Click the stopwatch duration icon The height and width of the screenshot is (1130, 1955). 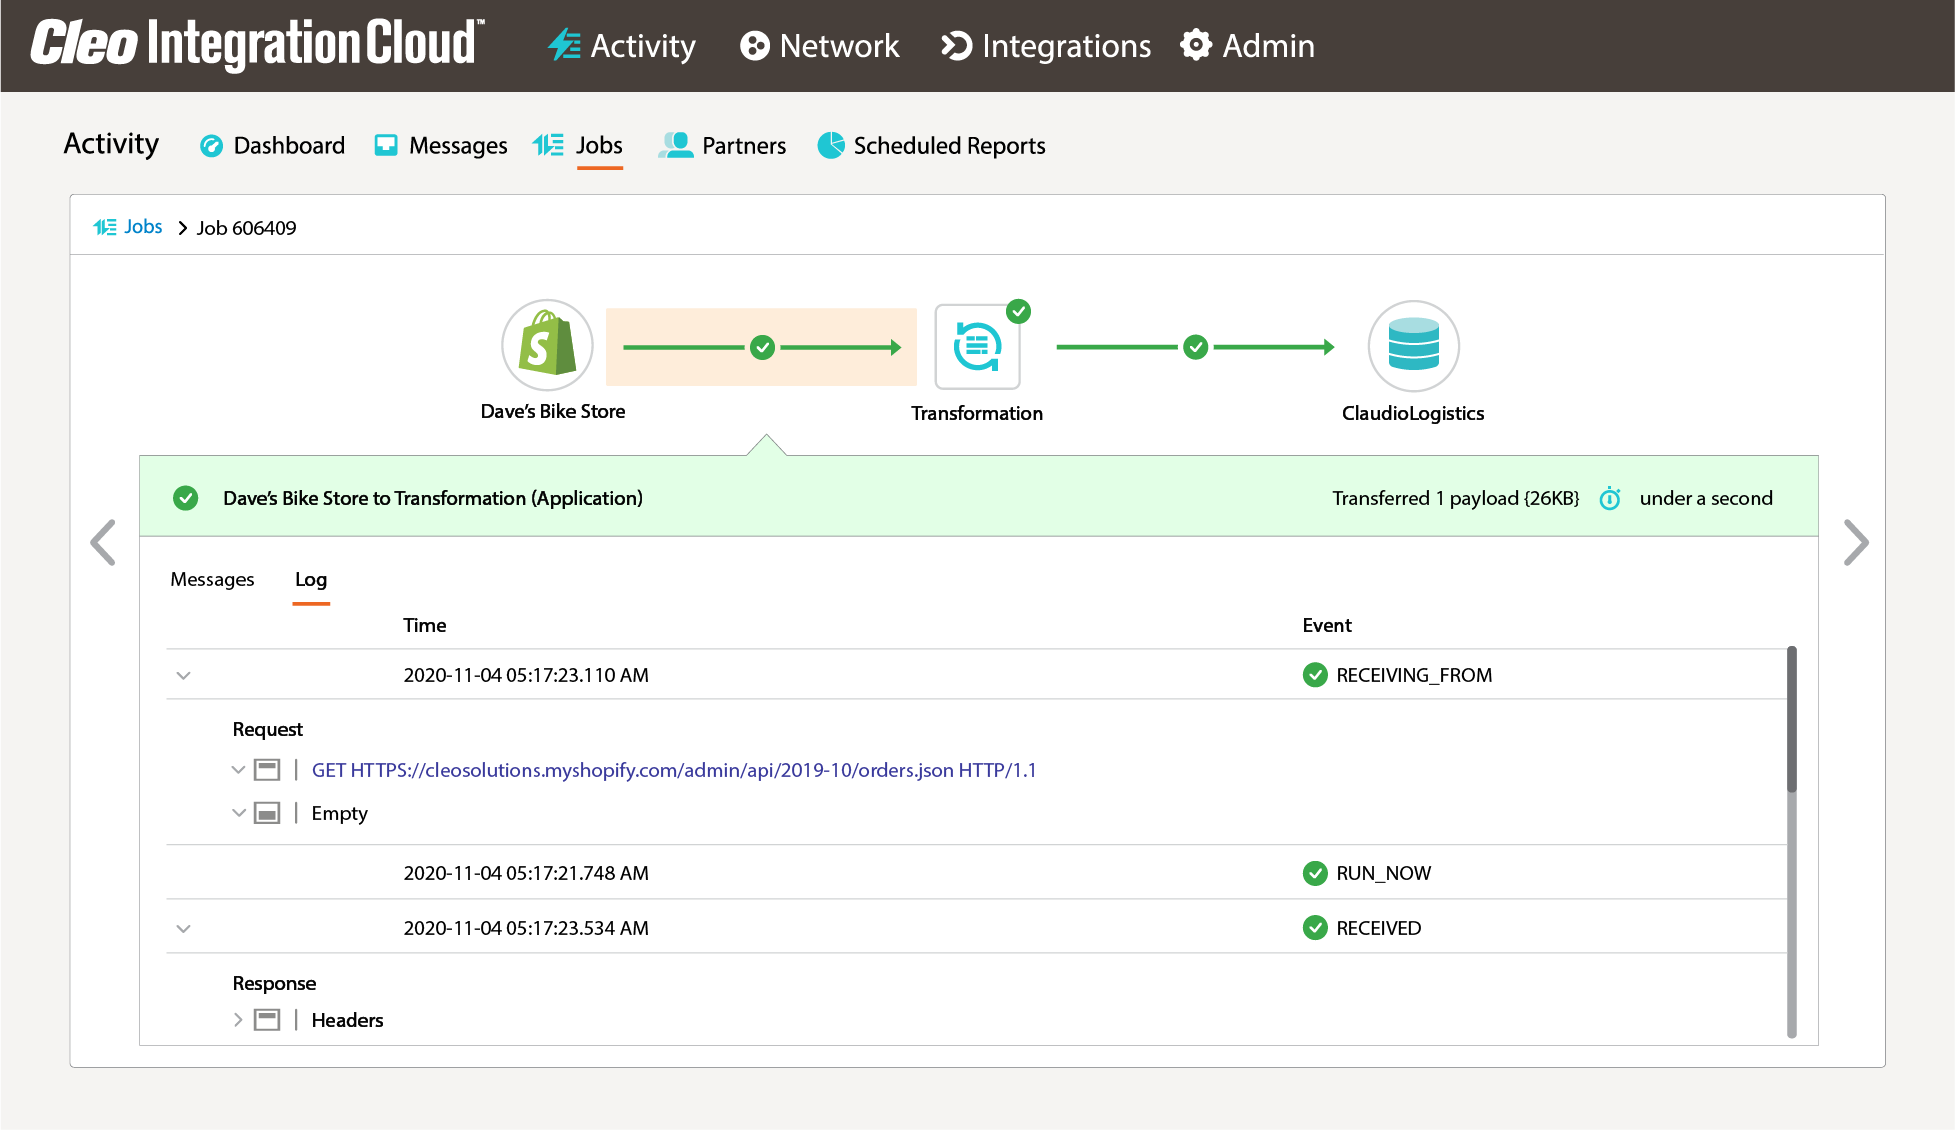pos(1609,498)
